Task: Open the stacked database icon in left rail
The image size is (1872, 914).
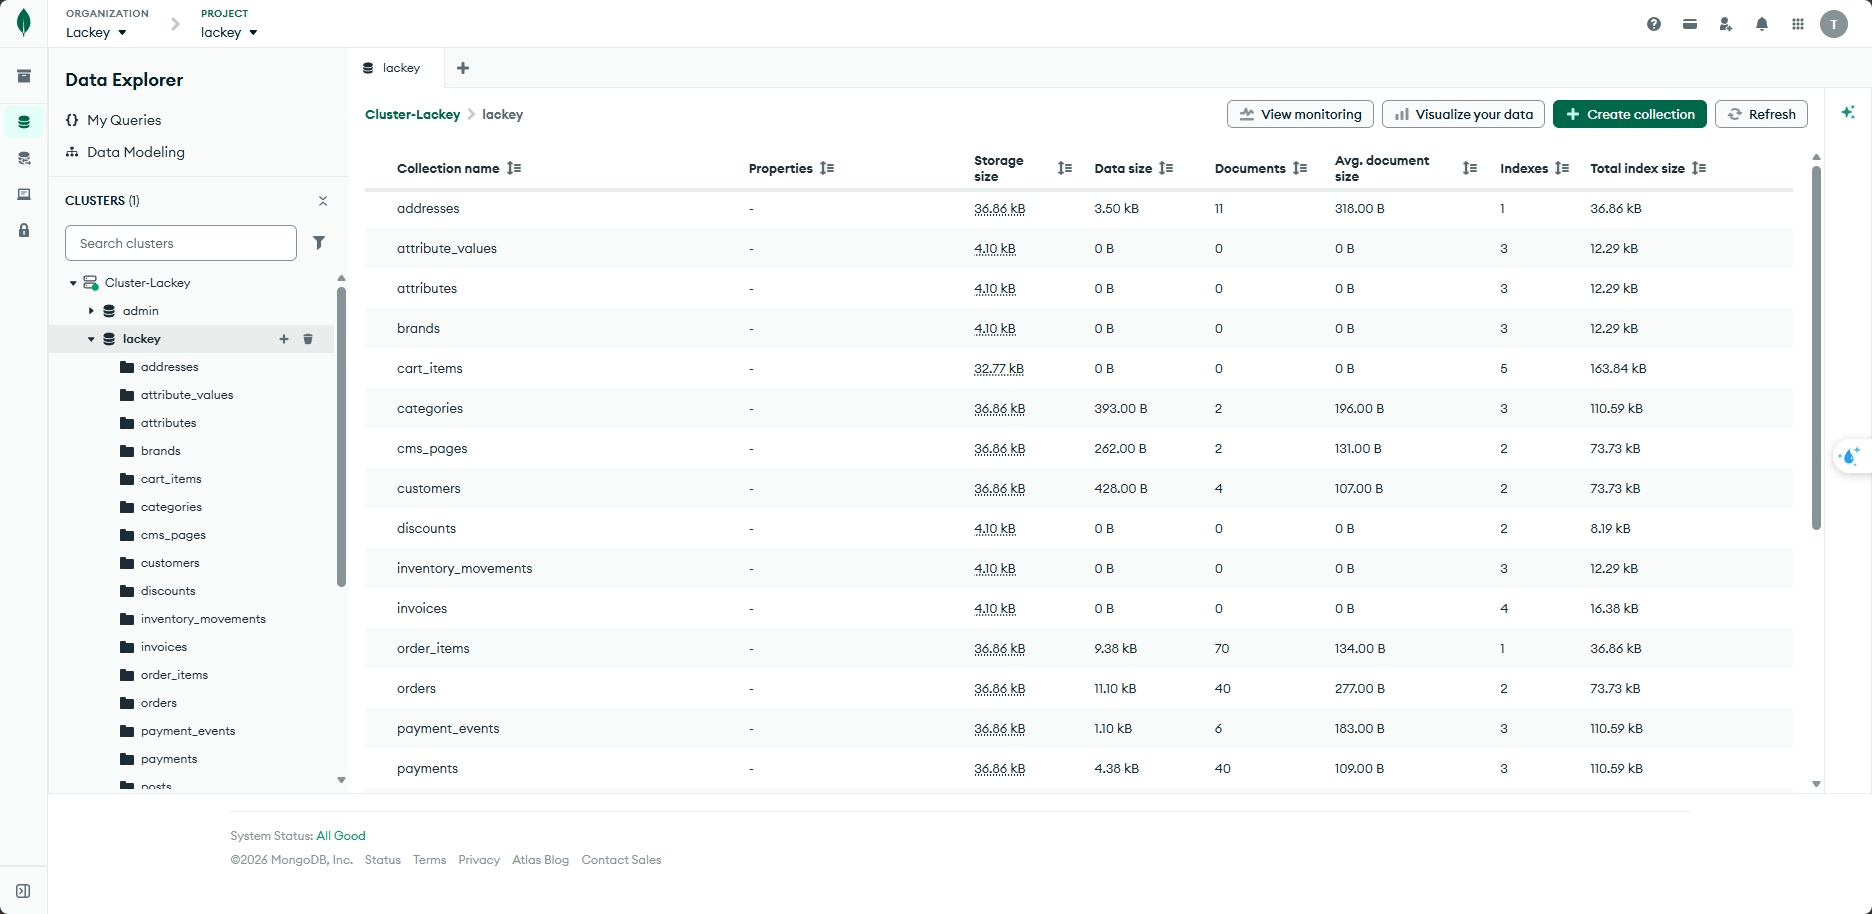Action: pyautogui.click(x=24, y=158)
